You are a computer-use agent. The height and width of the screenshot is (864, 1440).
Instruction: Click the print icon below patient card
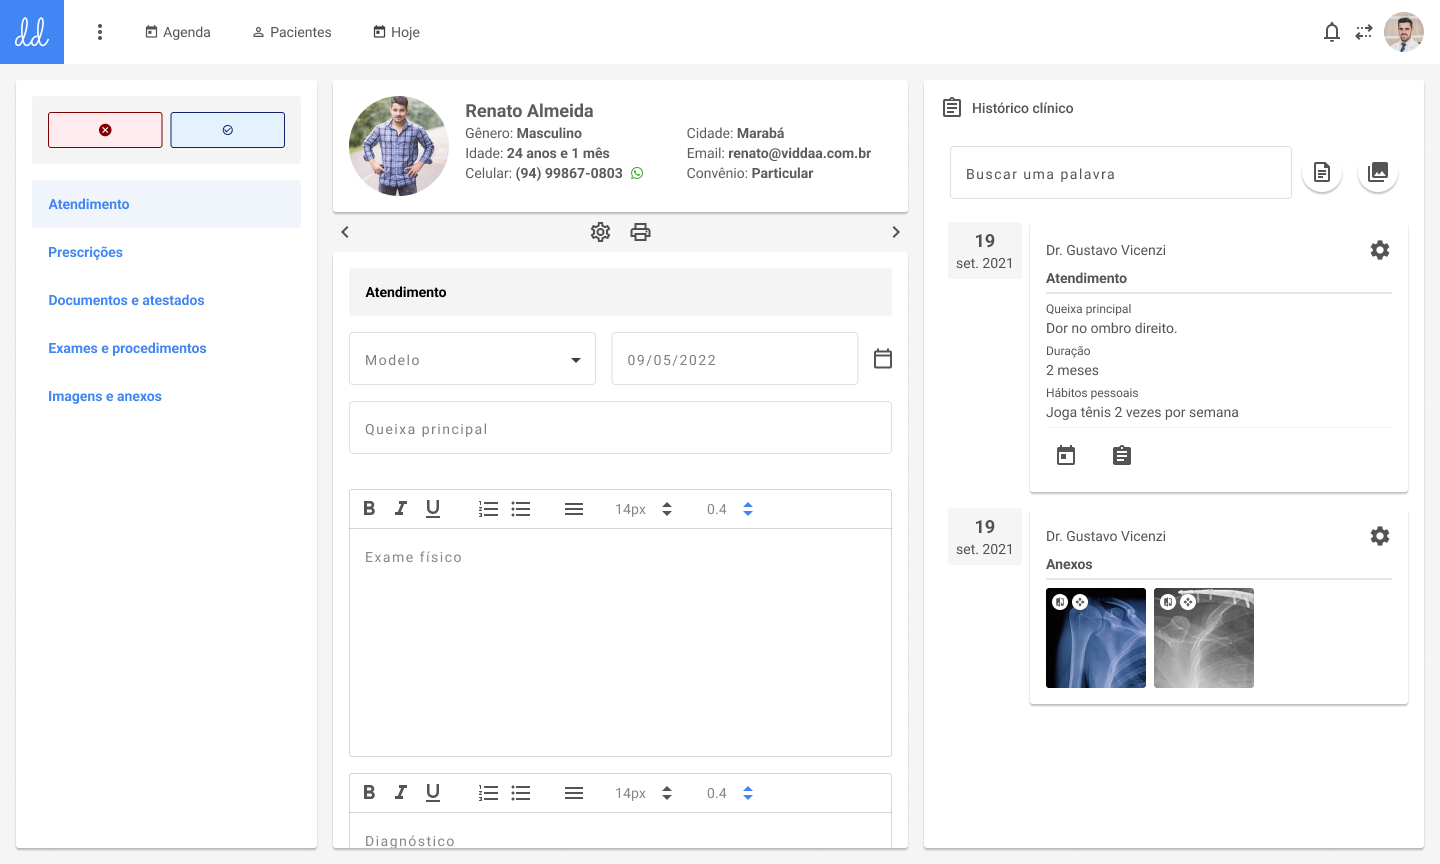[x=640, y=232]
